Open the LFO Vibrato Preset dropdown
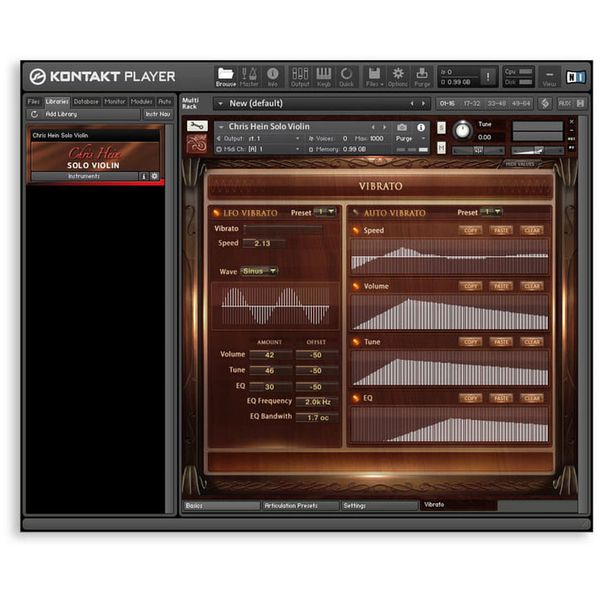 [x=325, y=212]
